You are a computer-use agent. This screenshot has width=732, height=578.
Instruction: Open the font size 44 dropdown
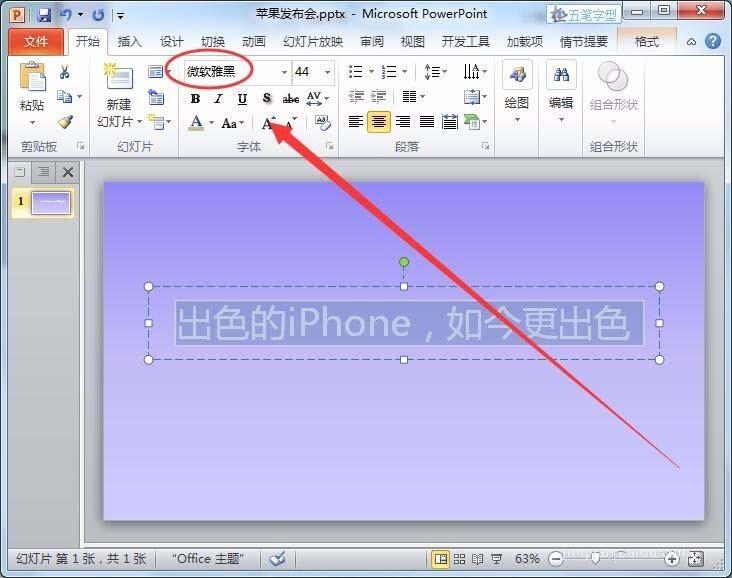pos(327,72)
